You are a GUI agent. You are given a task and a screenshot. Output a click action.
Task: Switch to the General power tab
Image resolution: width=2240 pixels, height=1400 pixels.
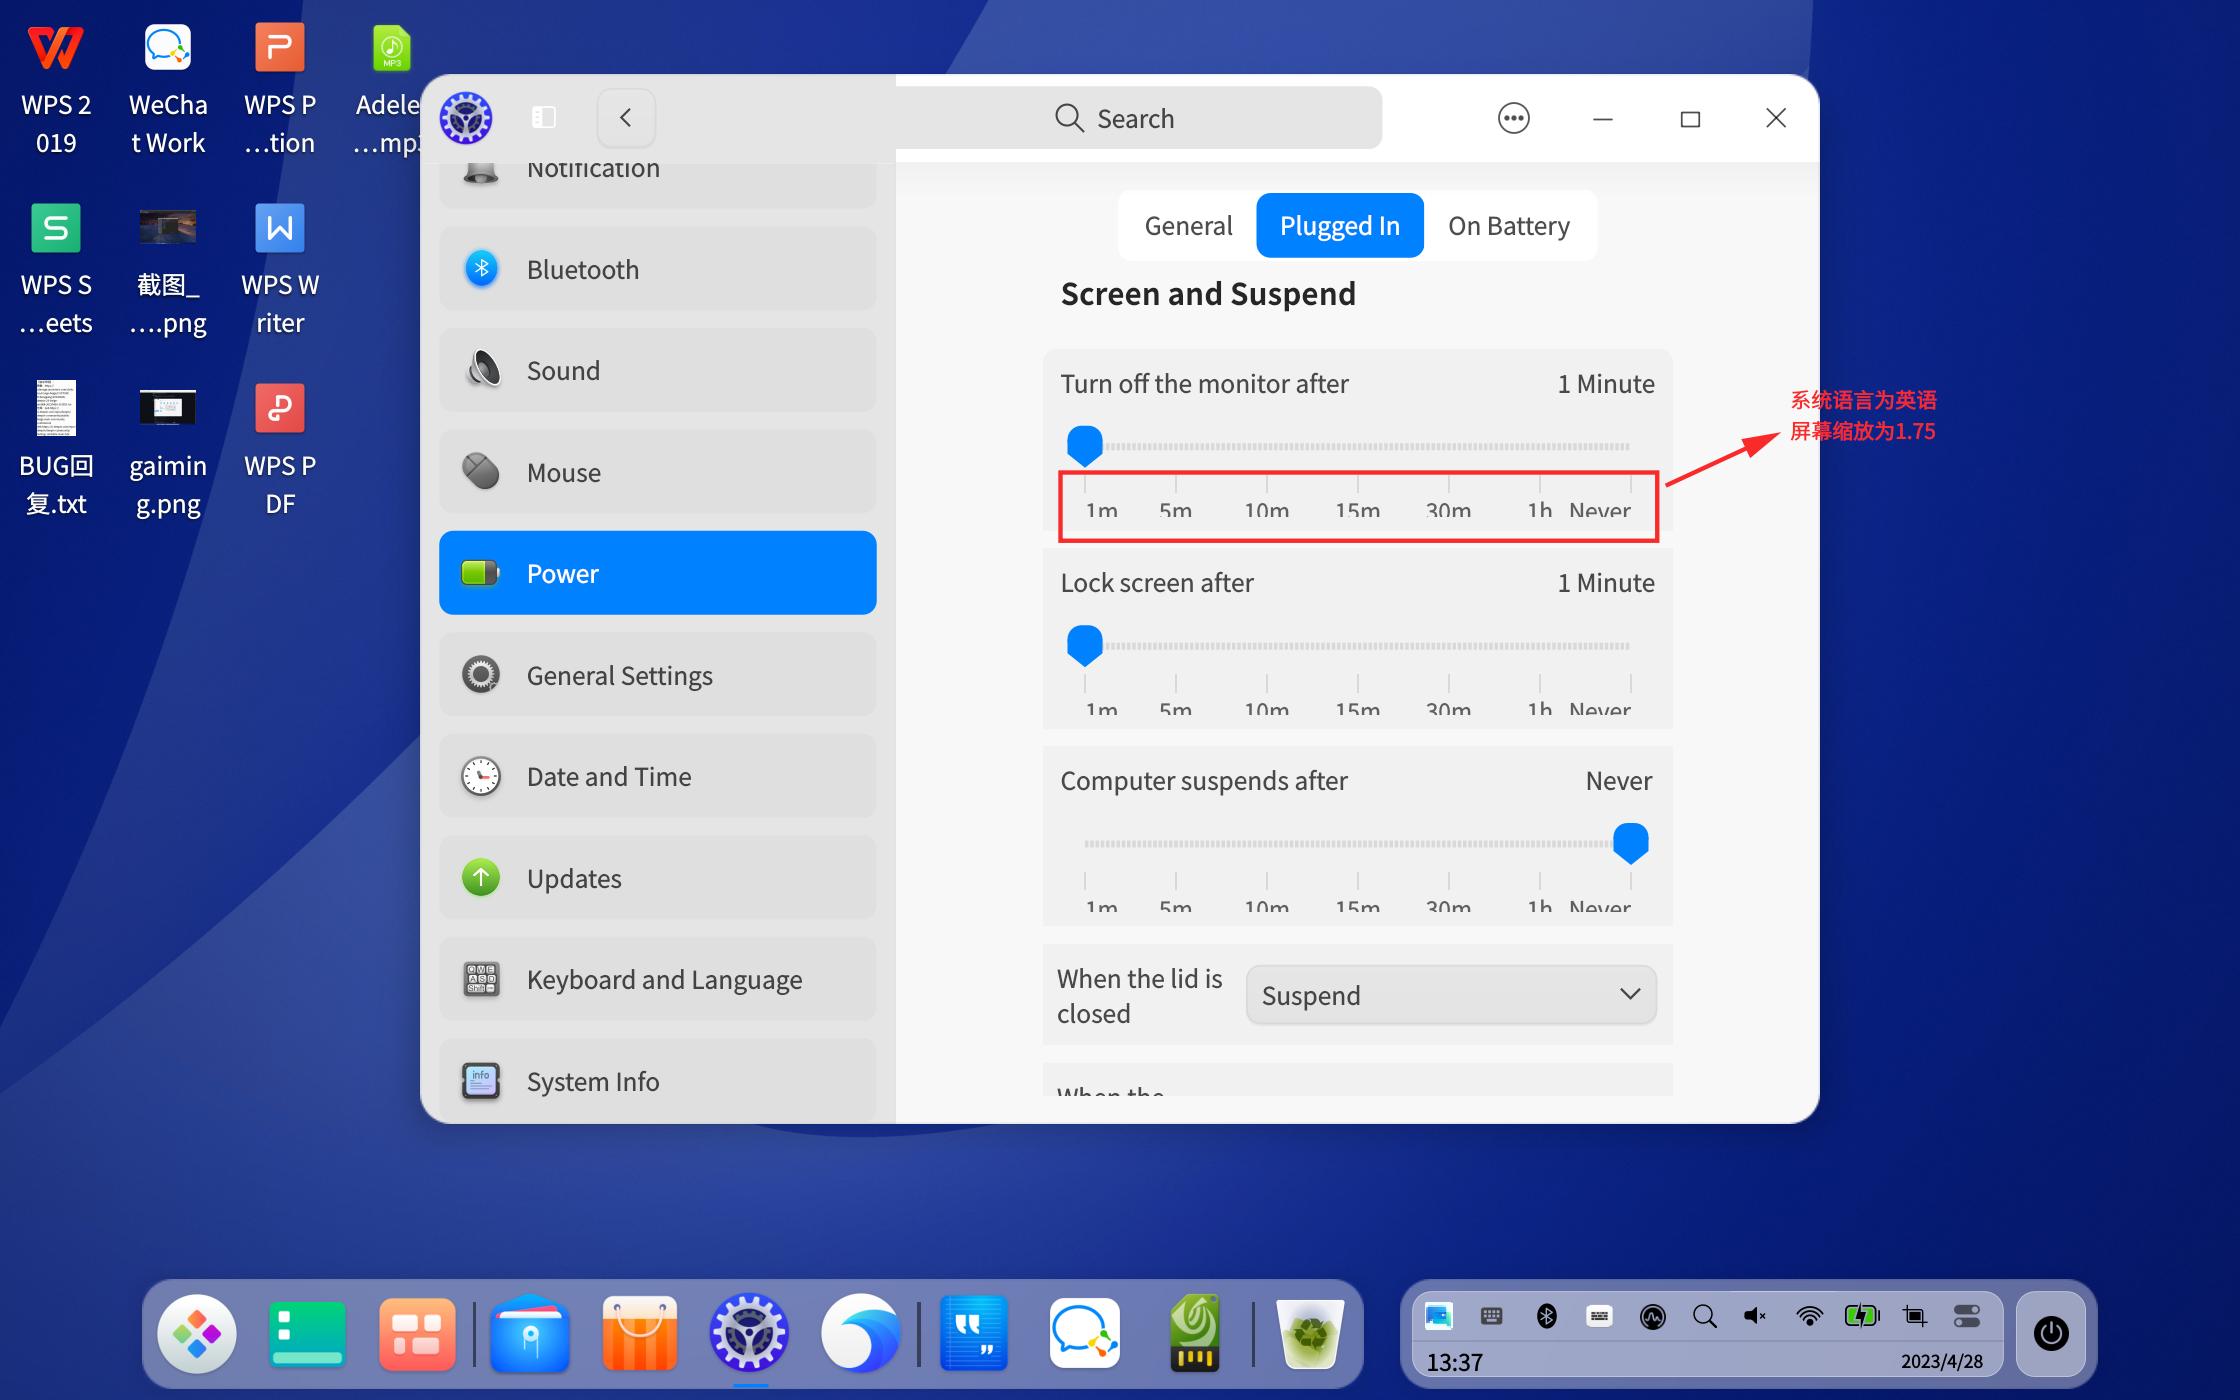pos(1188,225)
